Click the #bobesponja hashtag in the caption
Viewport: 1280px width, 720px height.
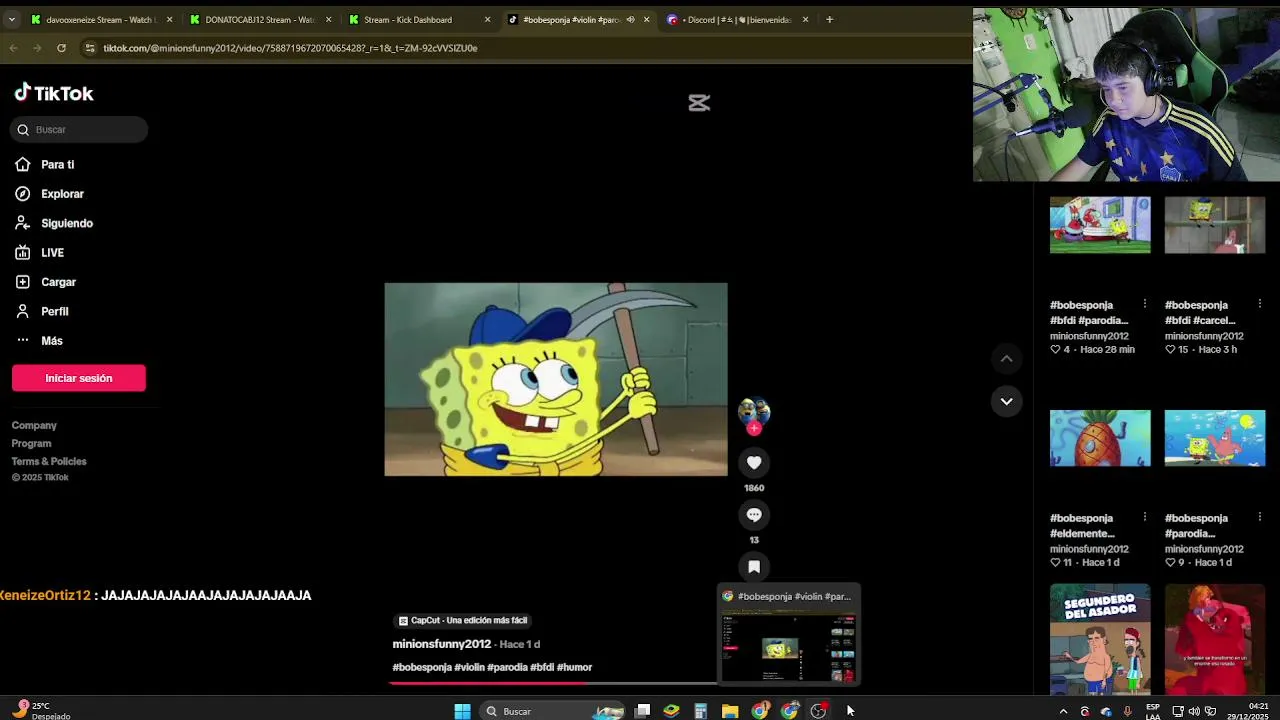[x=422, y=667]
